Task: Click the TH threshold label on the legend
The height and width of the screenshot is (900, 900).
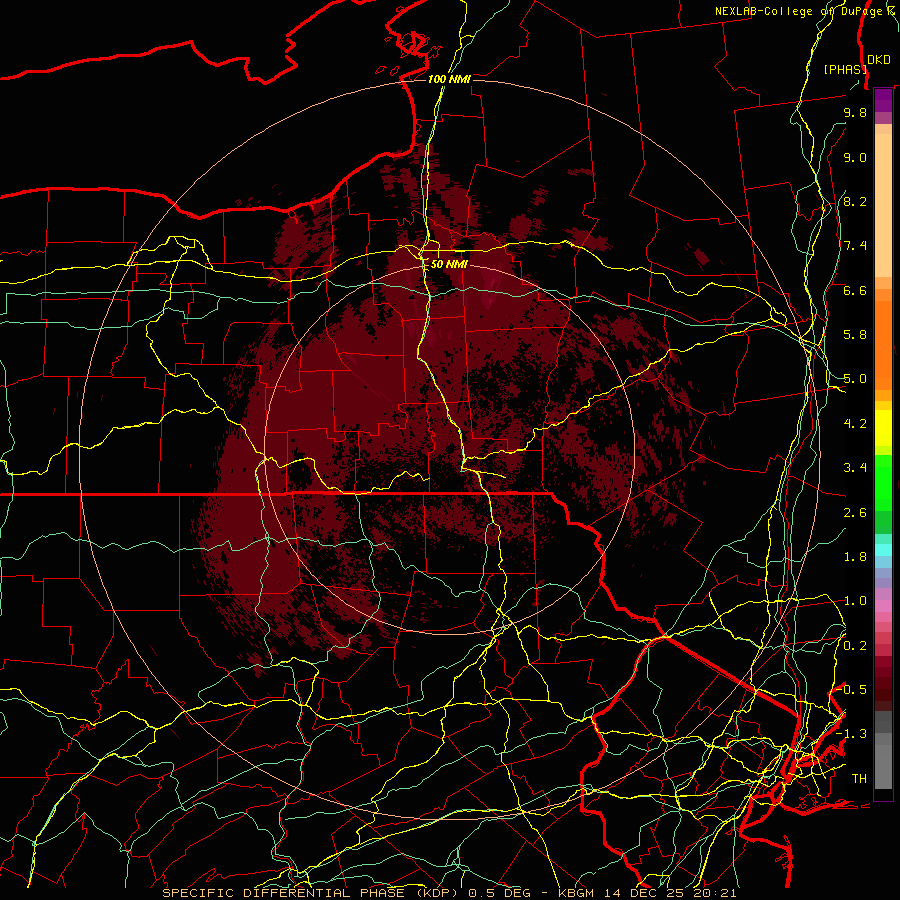Action: 859,779
